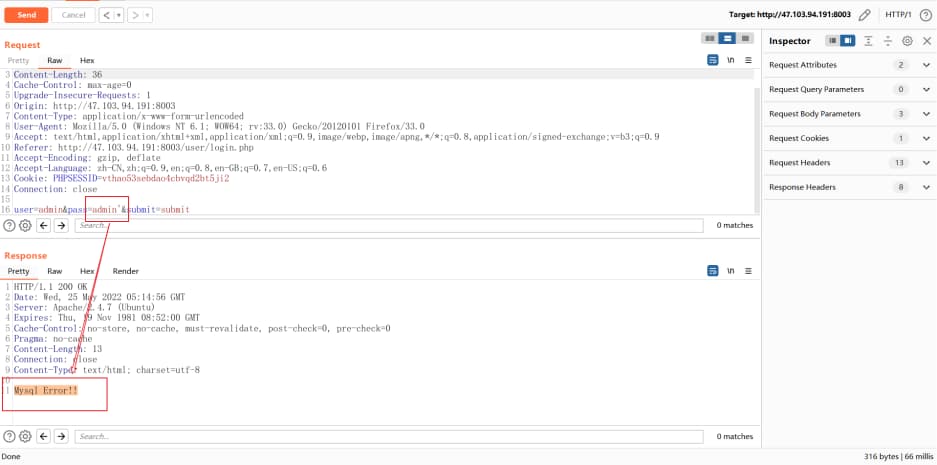Click the 'Server: Apache' response line
Screen dimensions: 937x465
pyautogui.click(x=84, y=307)
